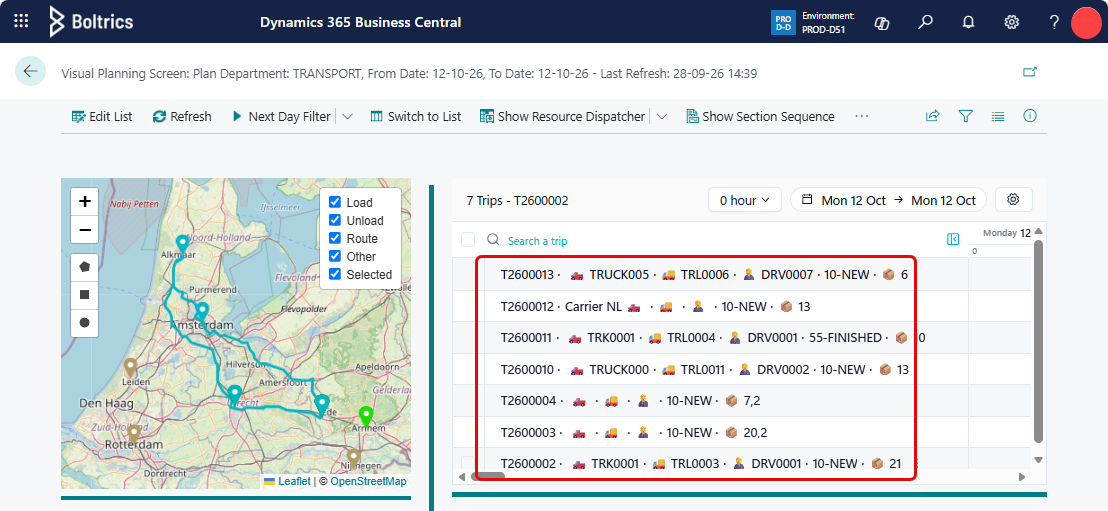Click the share icon in toolbar
The image size is (1108, 511).
[933, 116]
